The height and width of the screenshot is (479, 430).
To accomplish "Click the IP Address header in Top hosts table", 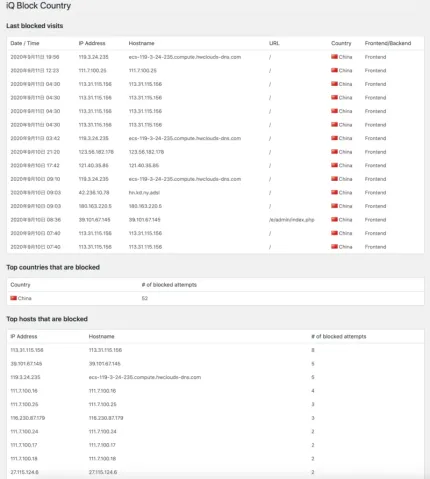I will [24, 336].
